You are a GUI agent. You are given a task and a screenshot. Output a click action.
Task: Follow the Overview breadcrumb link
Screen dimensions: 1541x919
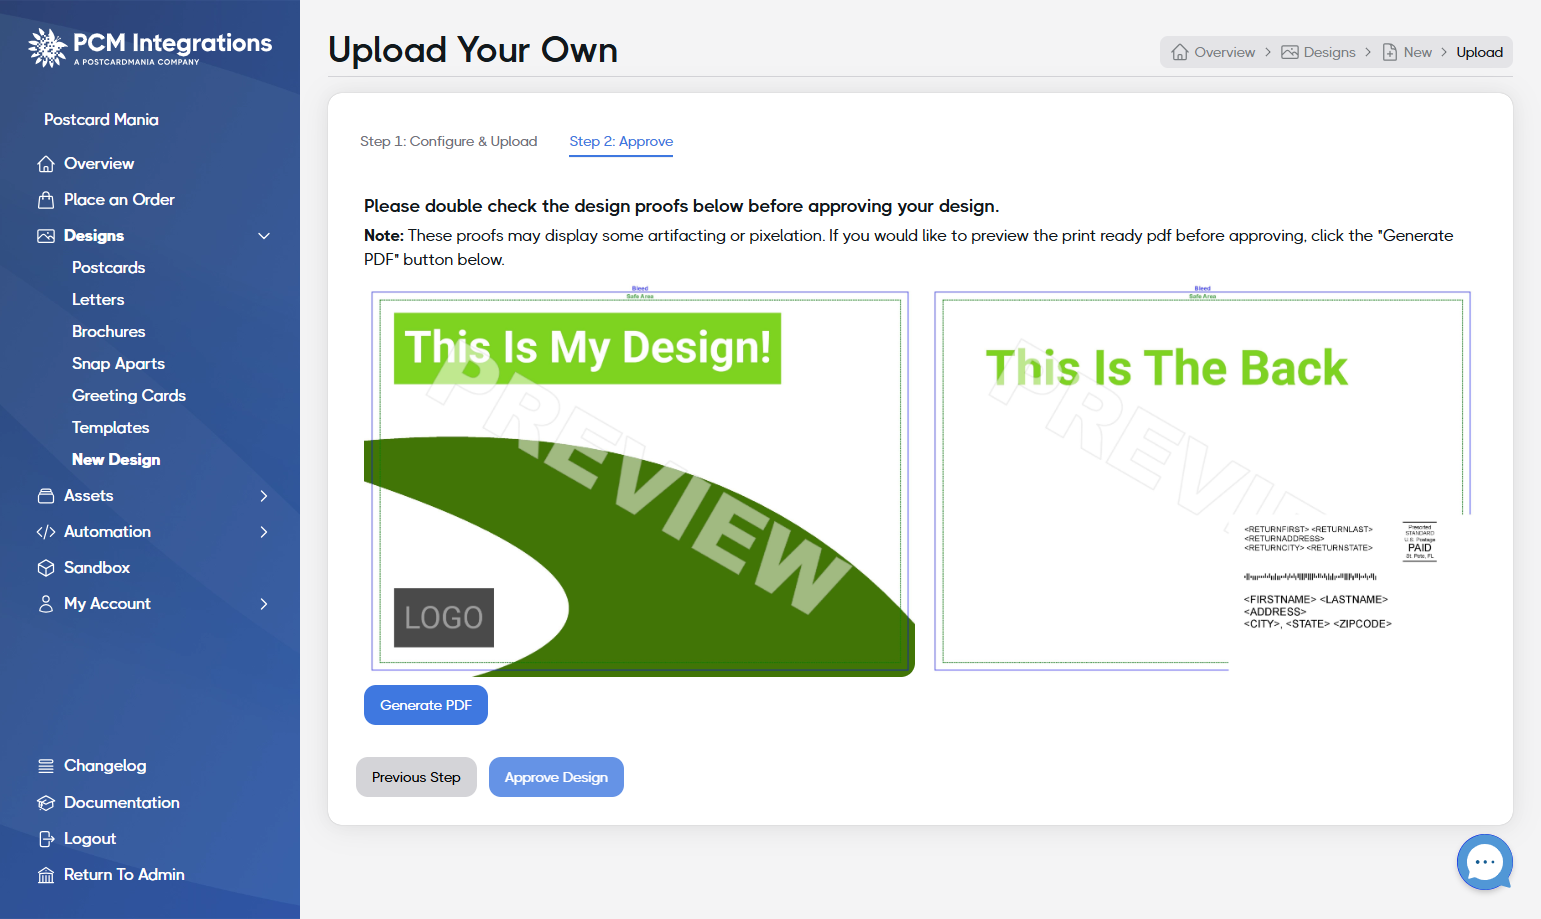(x=1224, y=52)
